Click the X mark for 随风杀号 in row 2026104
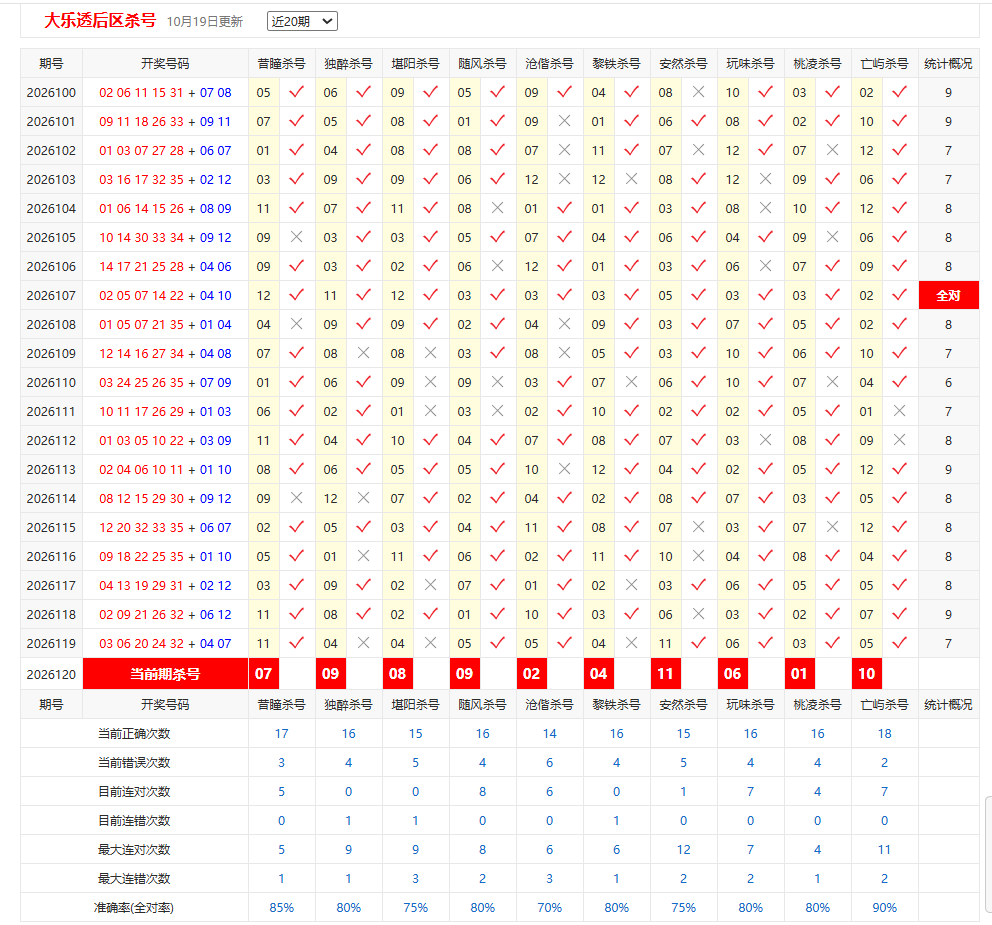Image resolution: width=992 pixels, height=925 pixels. (x=497, y=208)
